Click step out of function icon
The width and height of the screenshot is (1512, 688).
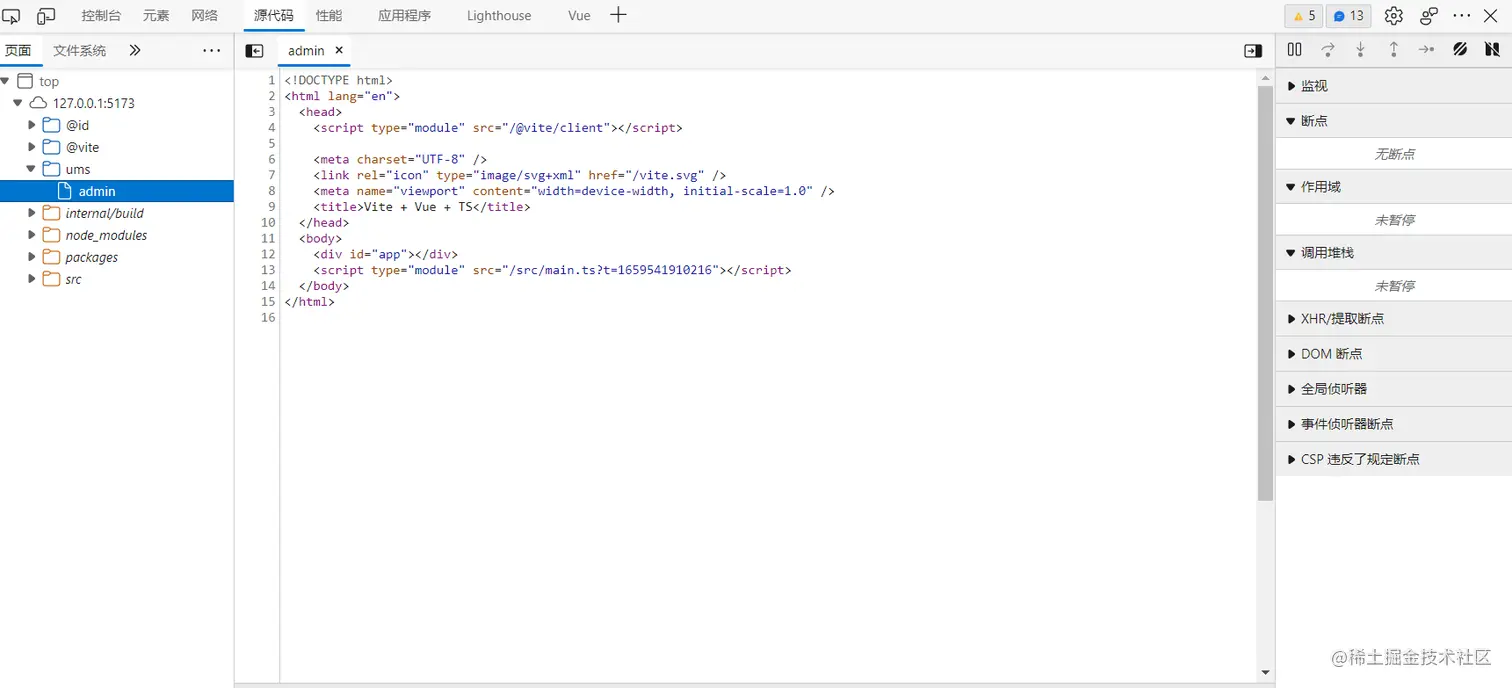pyautogui.click(x=1393, y=49)
